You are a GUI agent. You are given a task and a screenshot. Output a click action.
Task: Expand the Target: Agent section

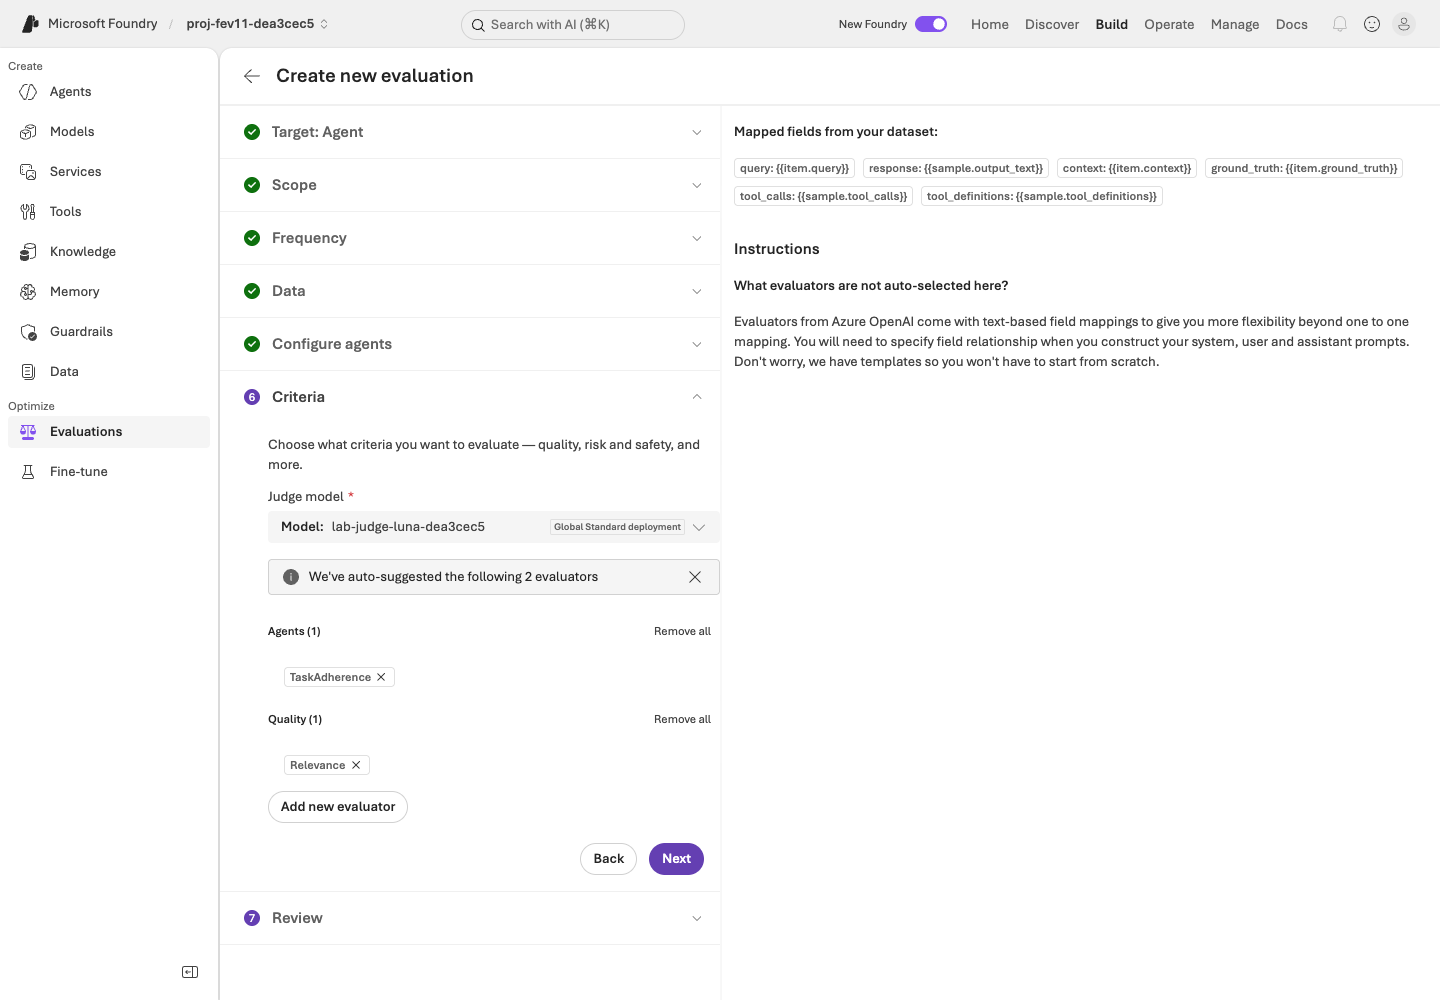pyautogui.click(x=470, y=132)
